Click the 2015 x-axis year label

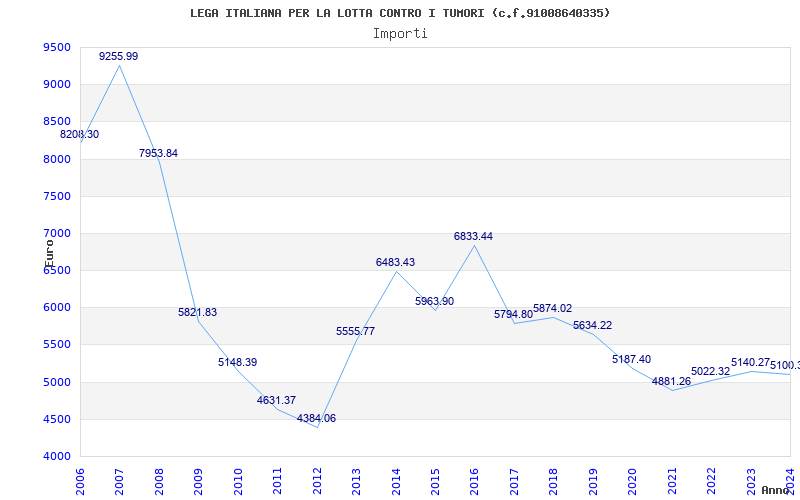435,482
